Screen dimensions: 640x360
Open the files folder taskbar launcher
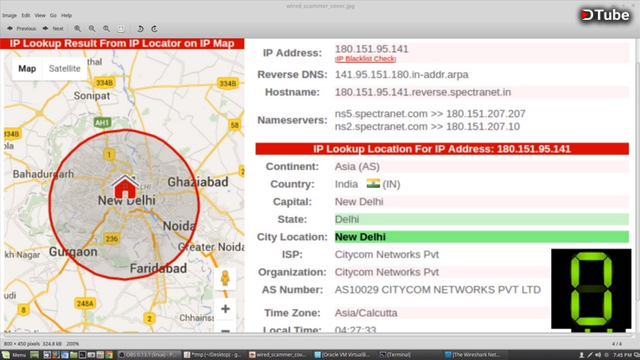(x=73, y=355)
